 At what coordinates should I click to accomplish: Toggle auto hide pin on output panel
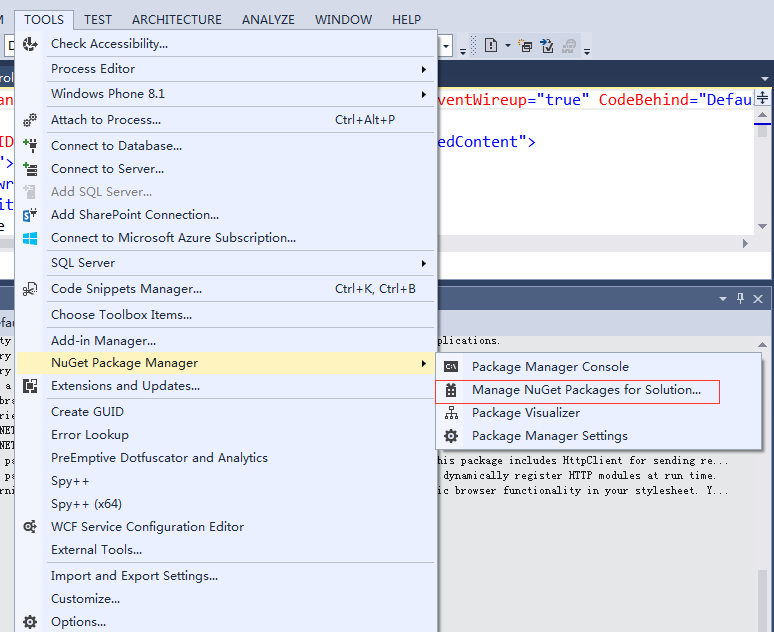click(740, 298)
